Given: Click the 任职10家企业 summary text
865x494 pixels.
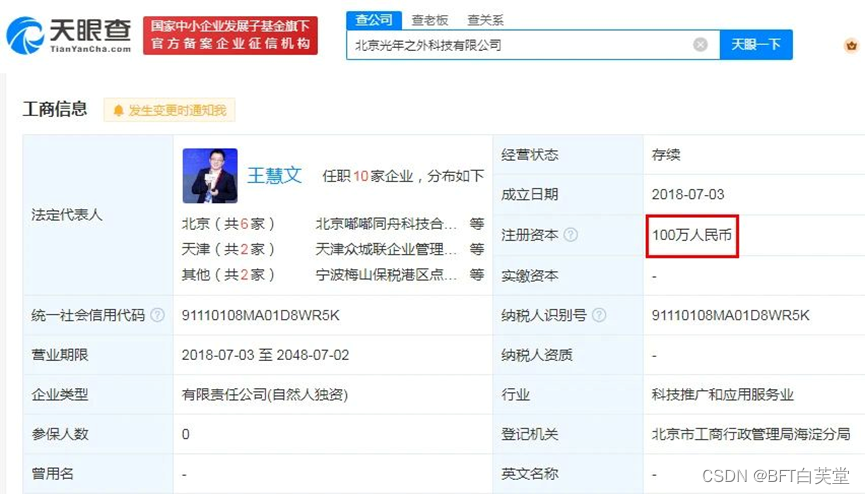Looking at the screenshot, I should coord(403,176).
